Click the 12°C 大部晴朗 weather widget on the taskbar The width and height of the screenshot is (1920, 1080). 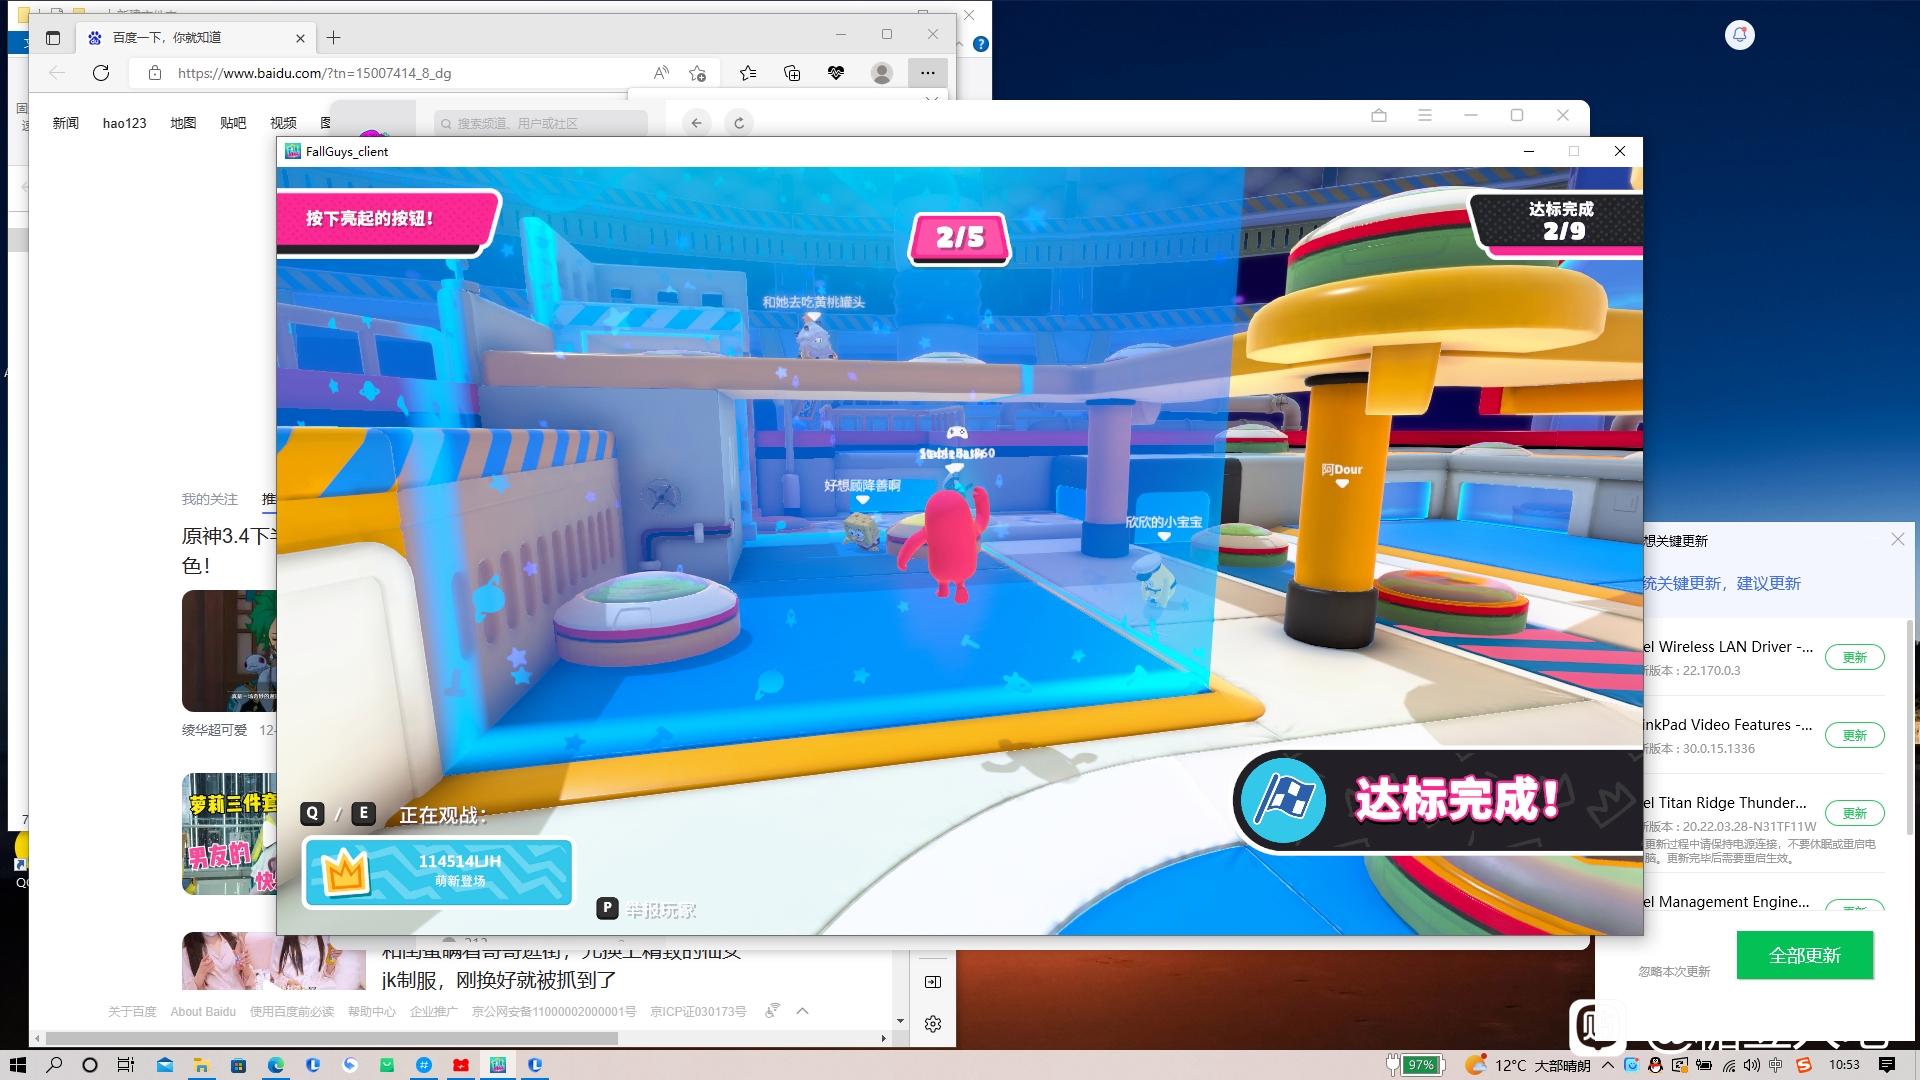1528,1065
